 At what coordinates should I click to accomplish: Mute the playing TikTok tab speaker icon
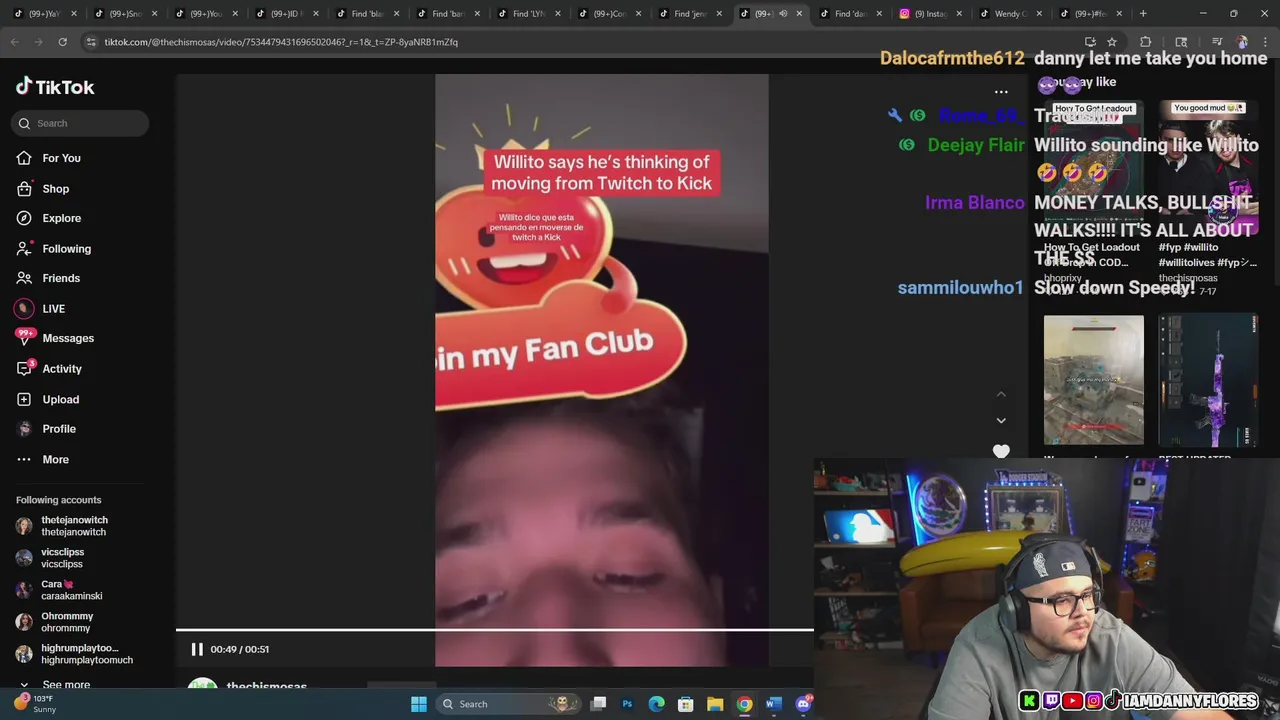click(x=783, y=14)
